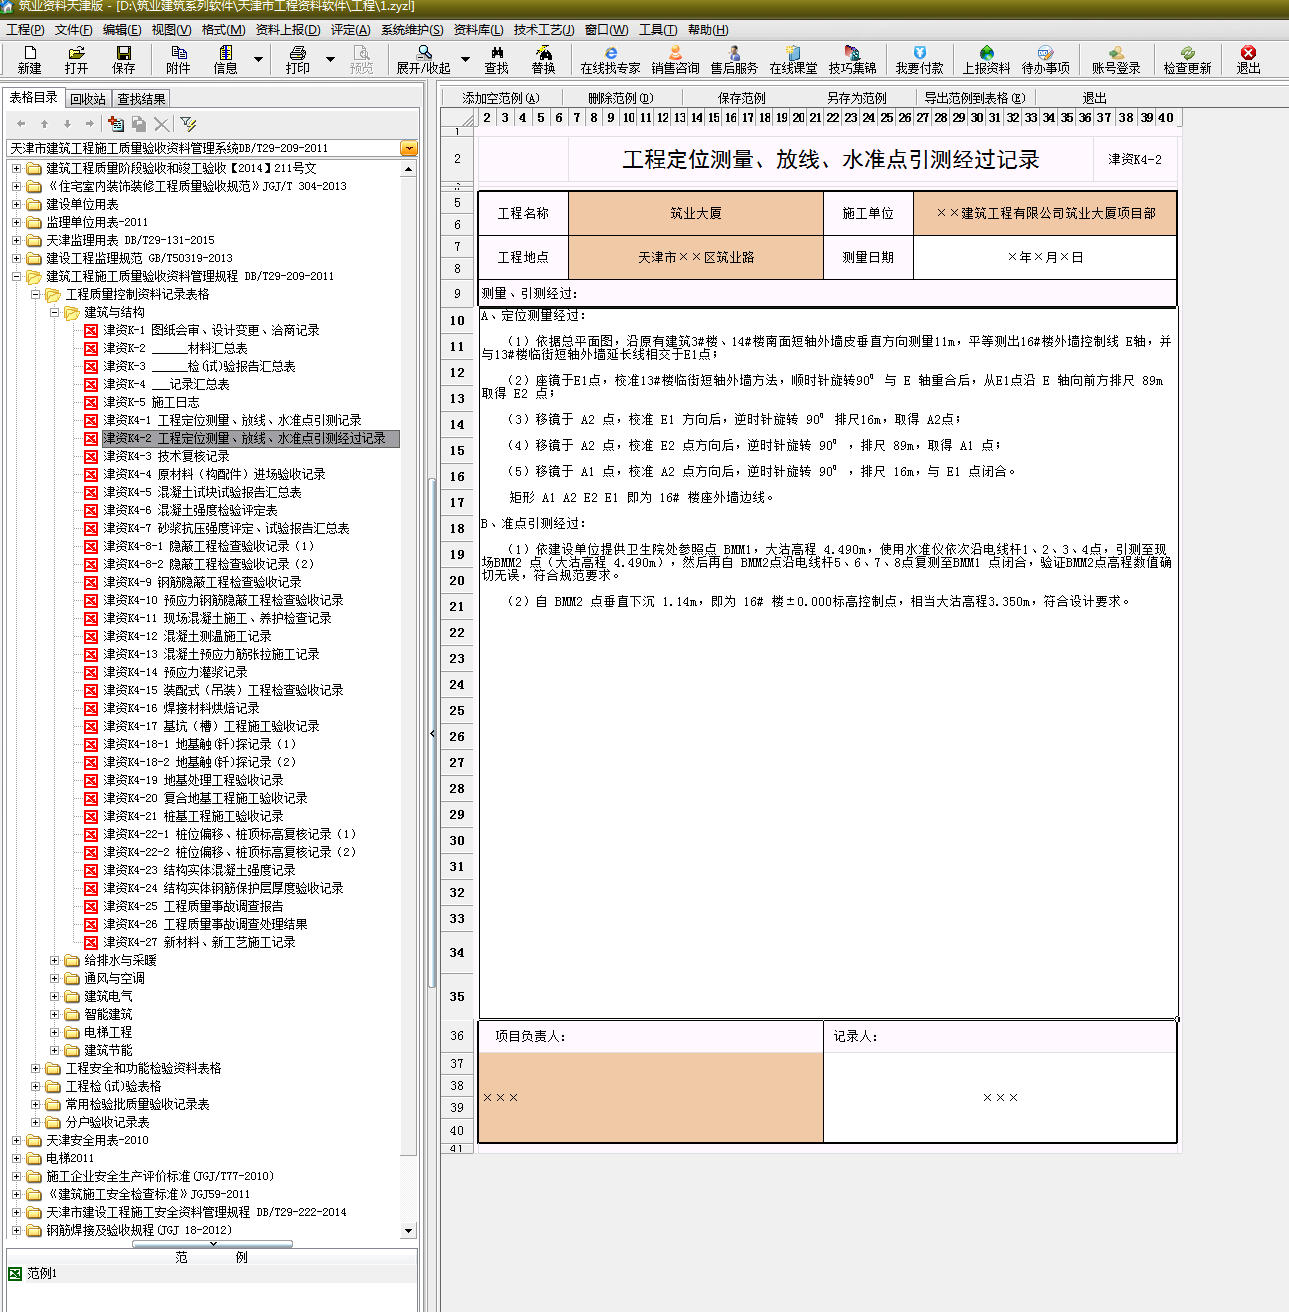Click the 另存为范例 button

coord(857,98)
